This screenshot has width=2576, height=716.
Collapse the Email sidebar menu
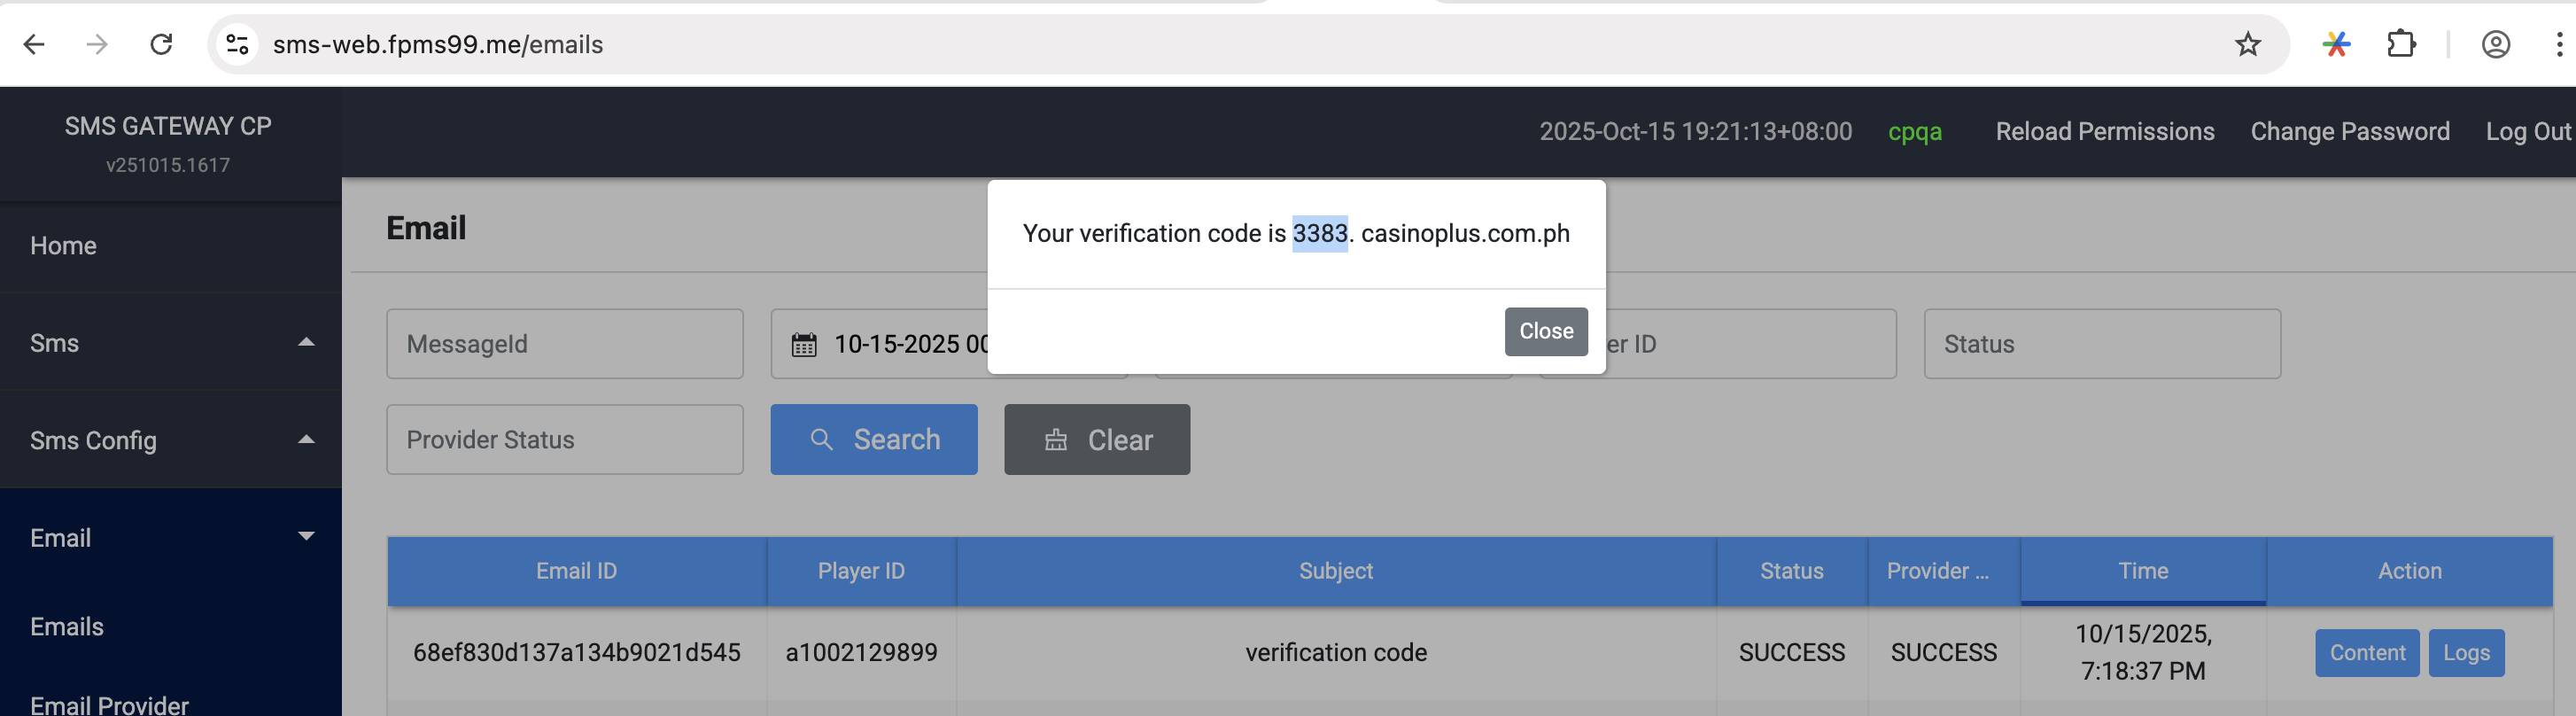(x=170, y=538)
